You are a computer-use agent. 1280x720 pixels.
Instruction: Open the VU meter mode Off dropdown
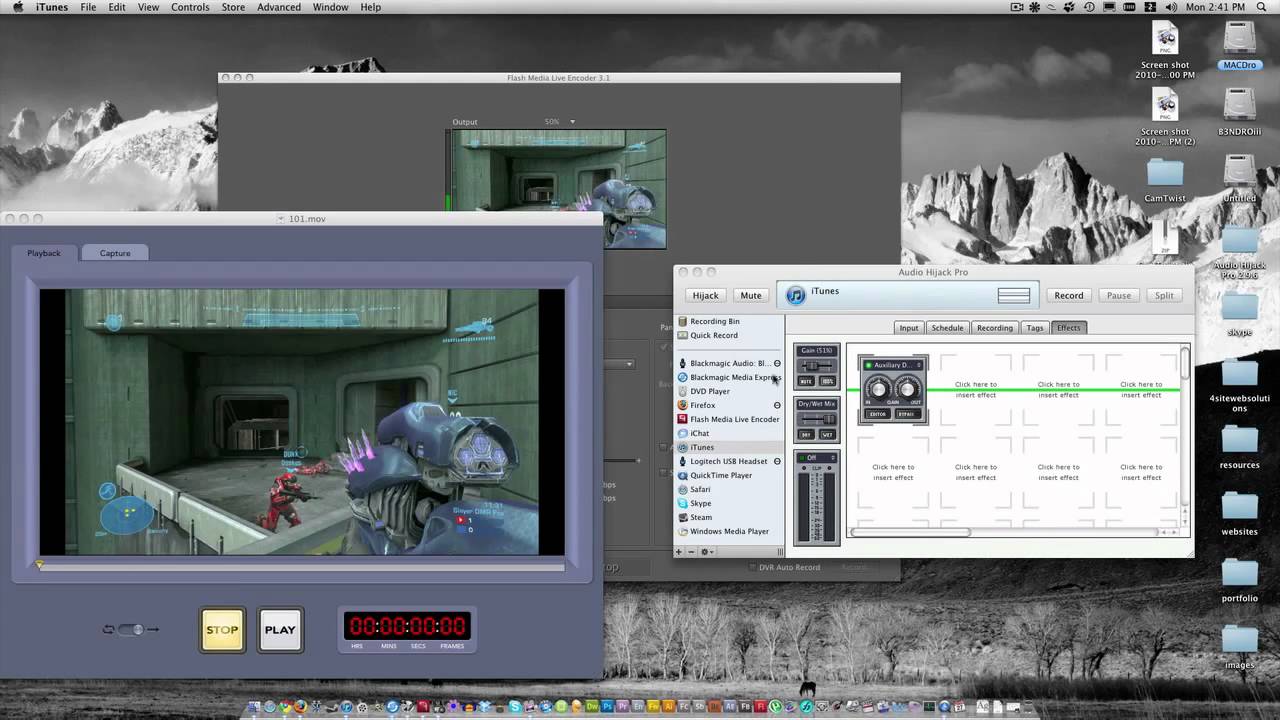pos(818,458)
